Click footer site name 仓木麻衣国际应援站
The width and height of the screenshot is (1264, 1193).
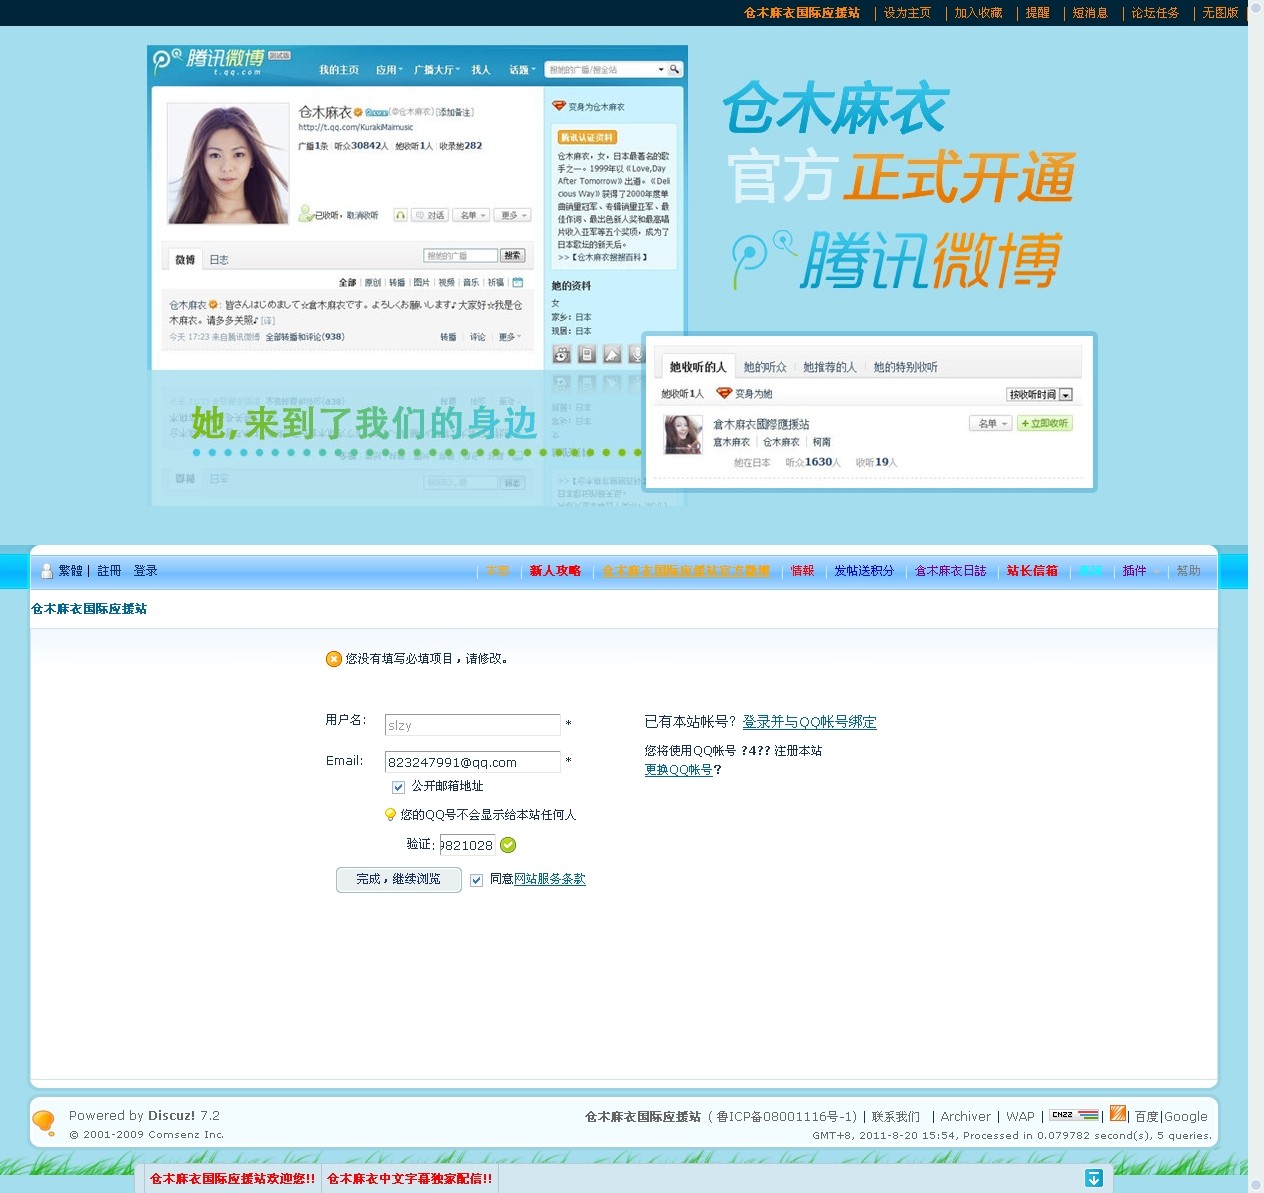pyautogui.click(x=643, y=1117)
